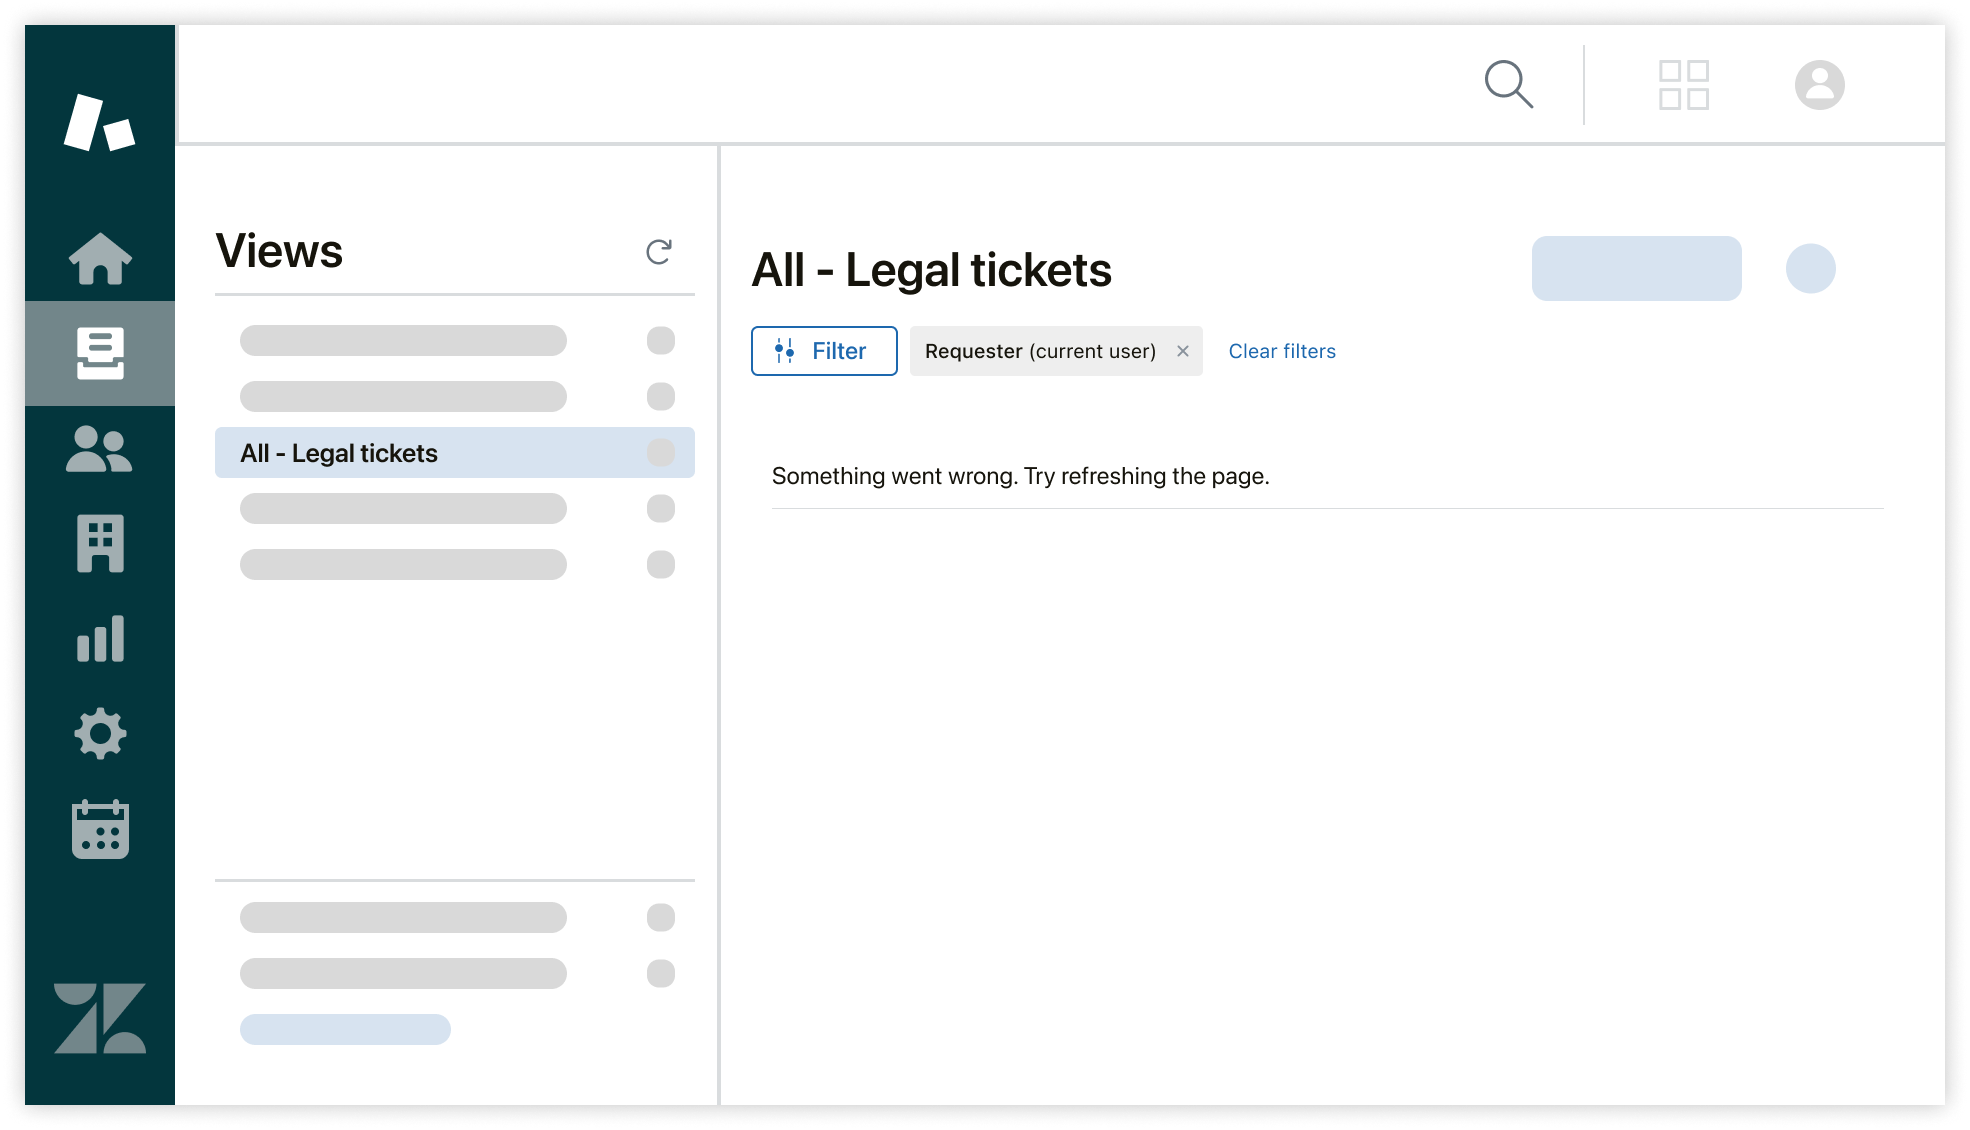Open the products grid icon
The width and height of the screenshot is (1970, 1130).
1683,85
